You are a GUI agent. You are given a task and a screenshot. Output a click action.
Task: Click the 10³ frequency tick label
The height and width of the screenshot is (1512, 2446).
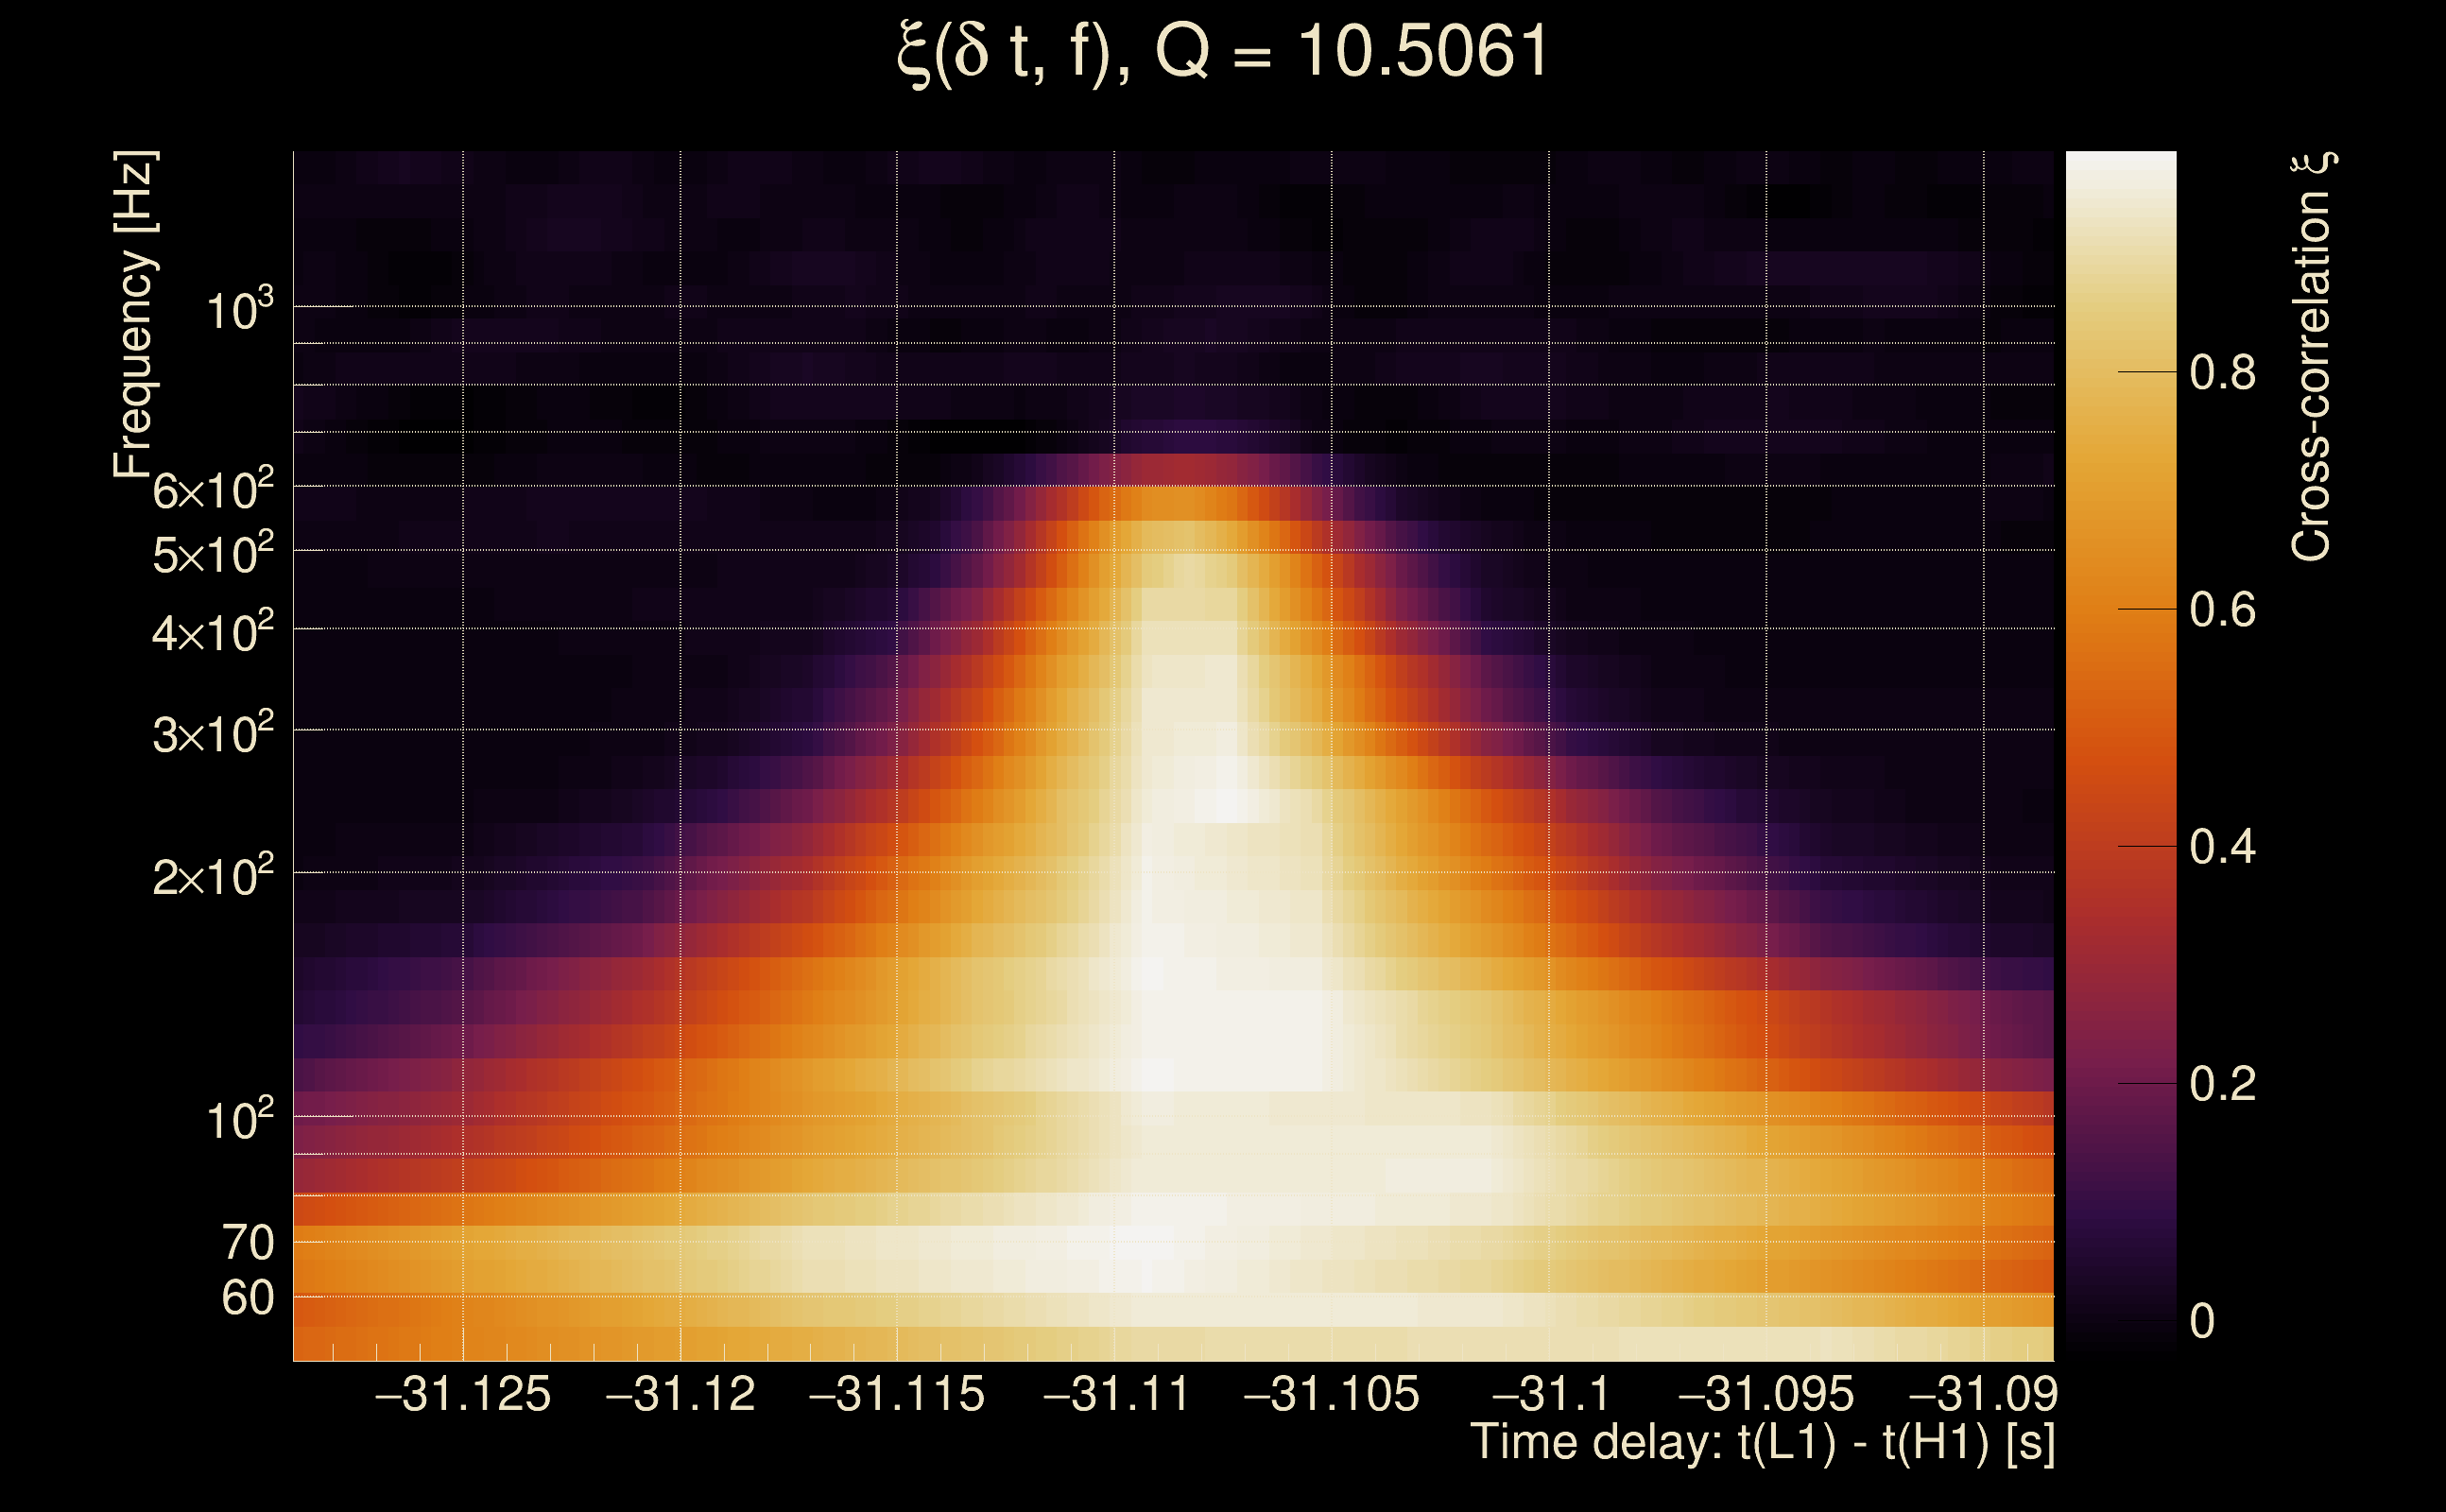pyautogui.click(x=239, y=311)
